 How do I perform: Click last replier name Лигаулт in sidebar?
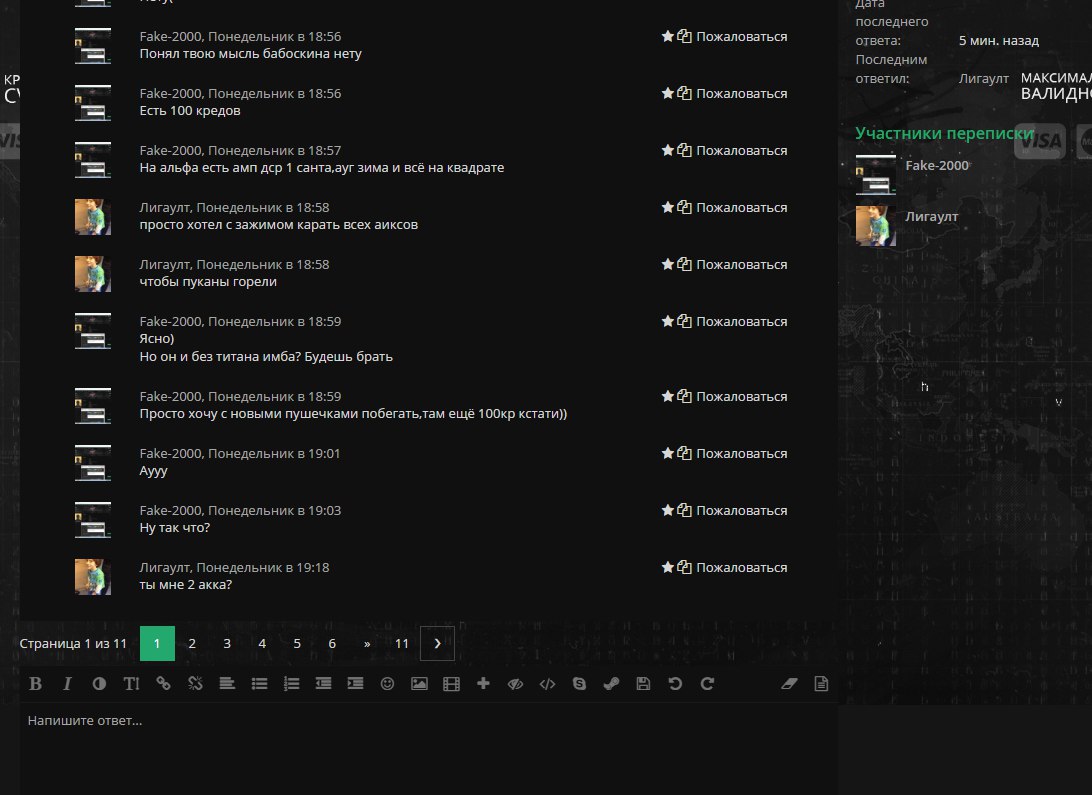[x=983, y=79]
